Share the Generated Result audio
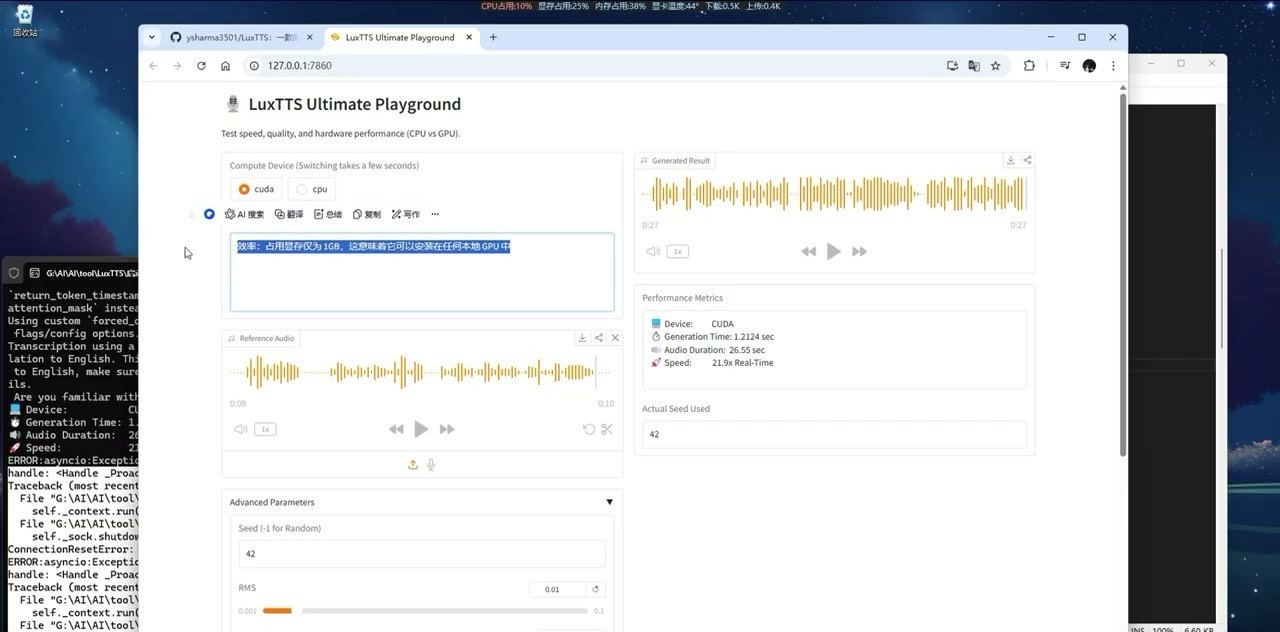The width and height of the screenshot is (1280, 632). coord(1027,160)
